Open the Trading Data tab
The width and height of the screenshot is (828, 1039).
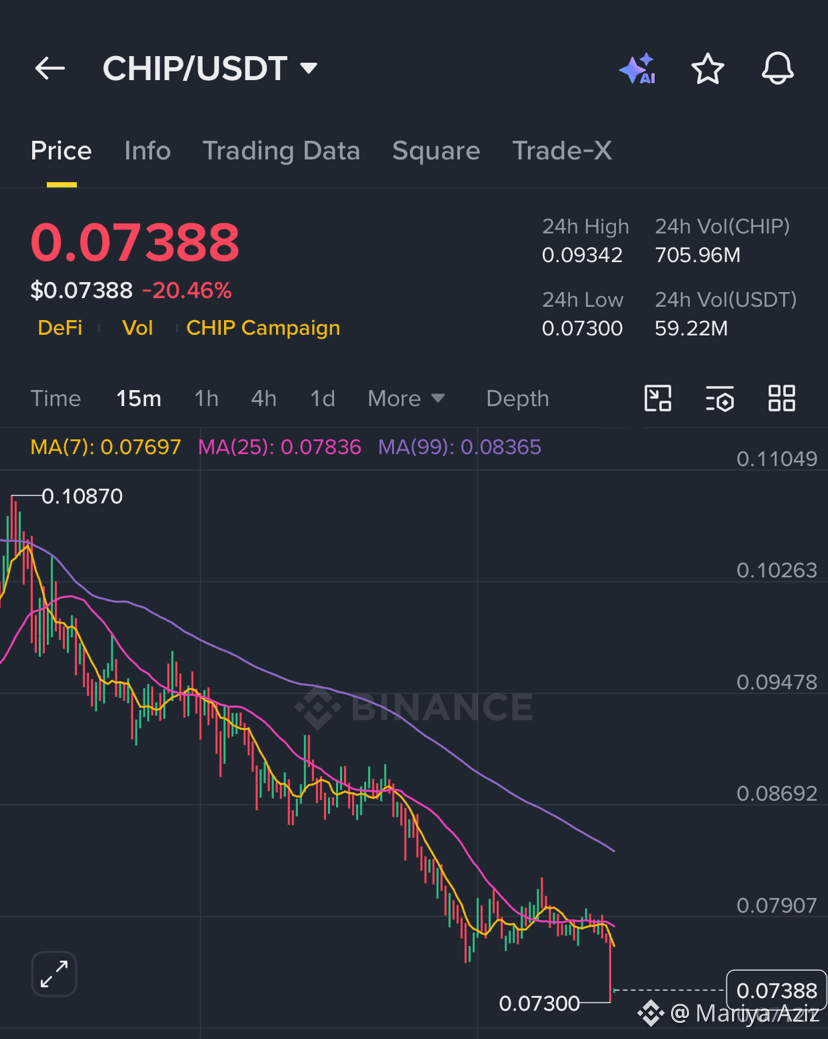281,151
